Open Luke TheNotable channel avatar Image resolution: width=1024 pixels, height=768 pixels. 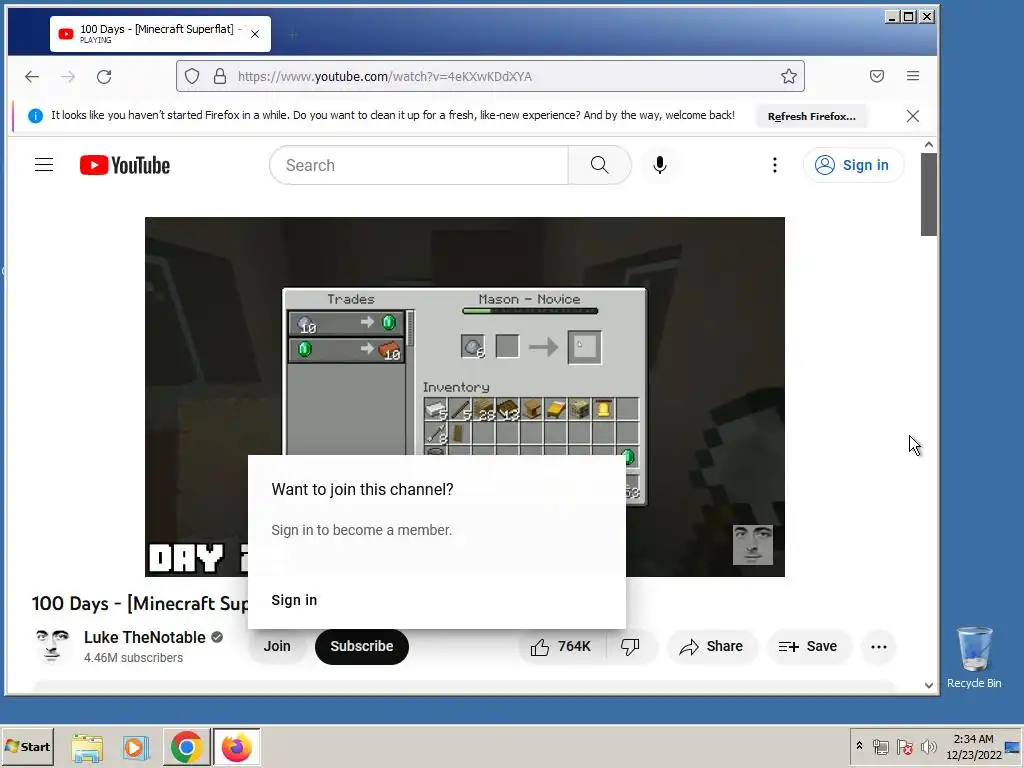click(52, 646)
